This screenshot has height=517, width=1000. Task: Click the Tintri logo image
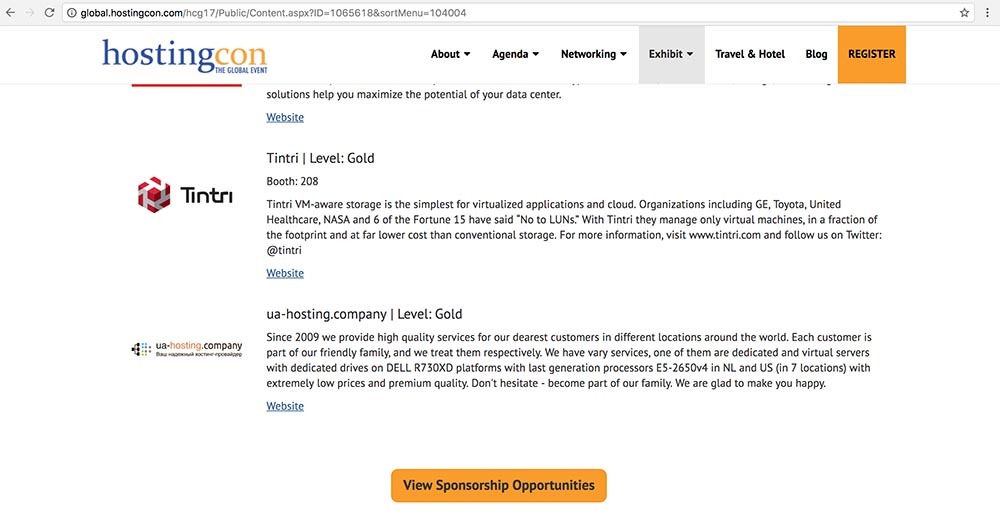(x=185, y=194)
